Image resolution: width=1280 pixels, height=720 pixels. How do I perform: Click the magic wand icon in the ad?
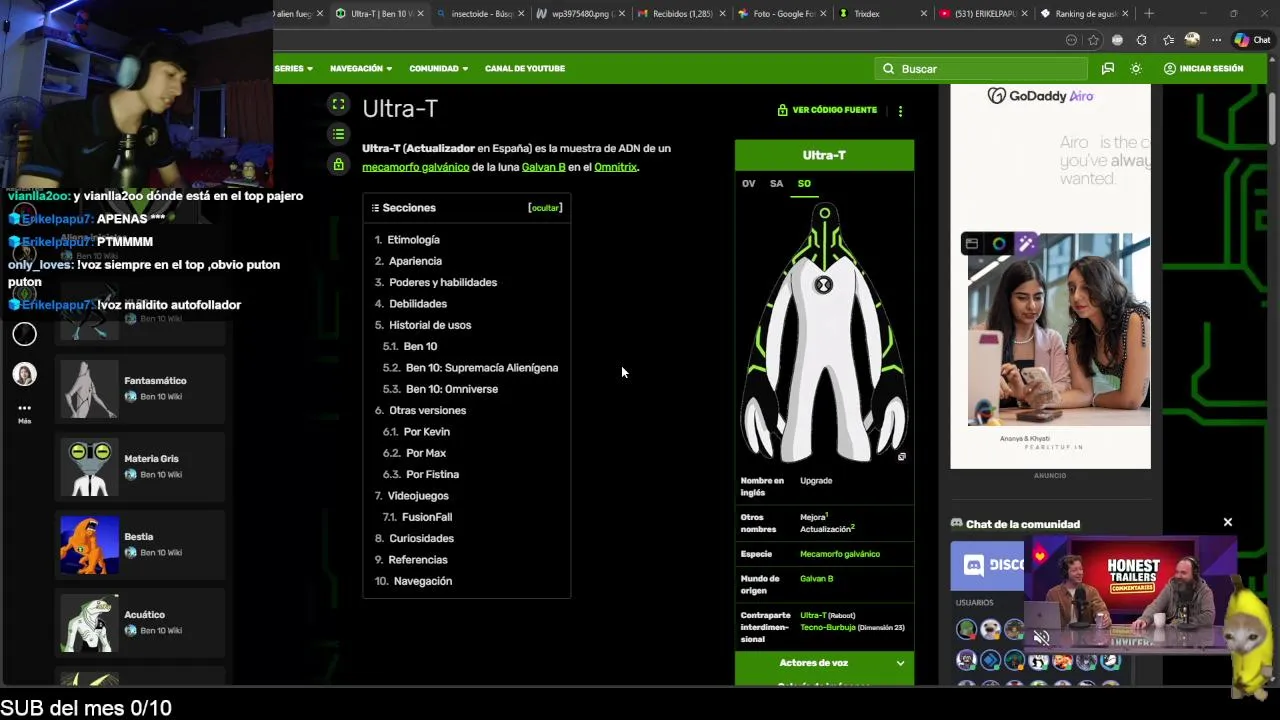(x=1026, y=244)
